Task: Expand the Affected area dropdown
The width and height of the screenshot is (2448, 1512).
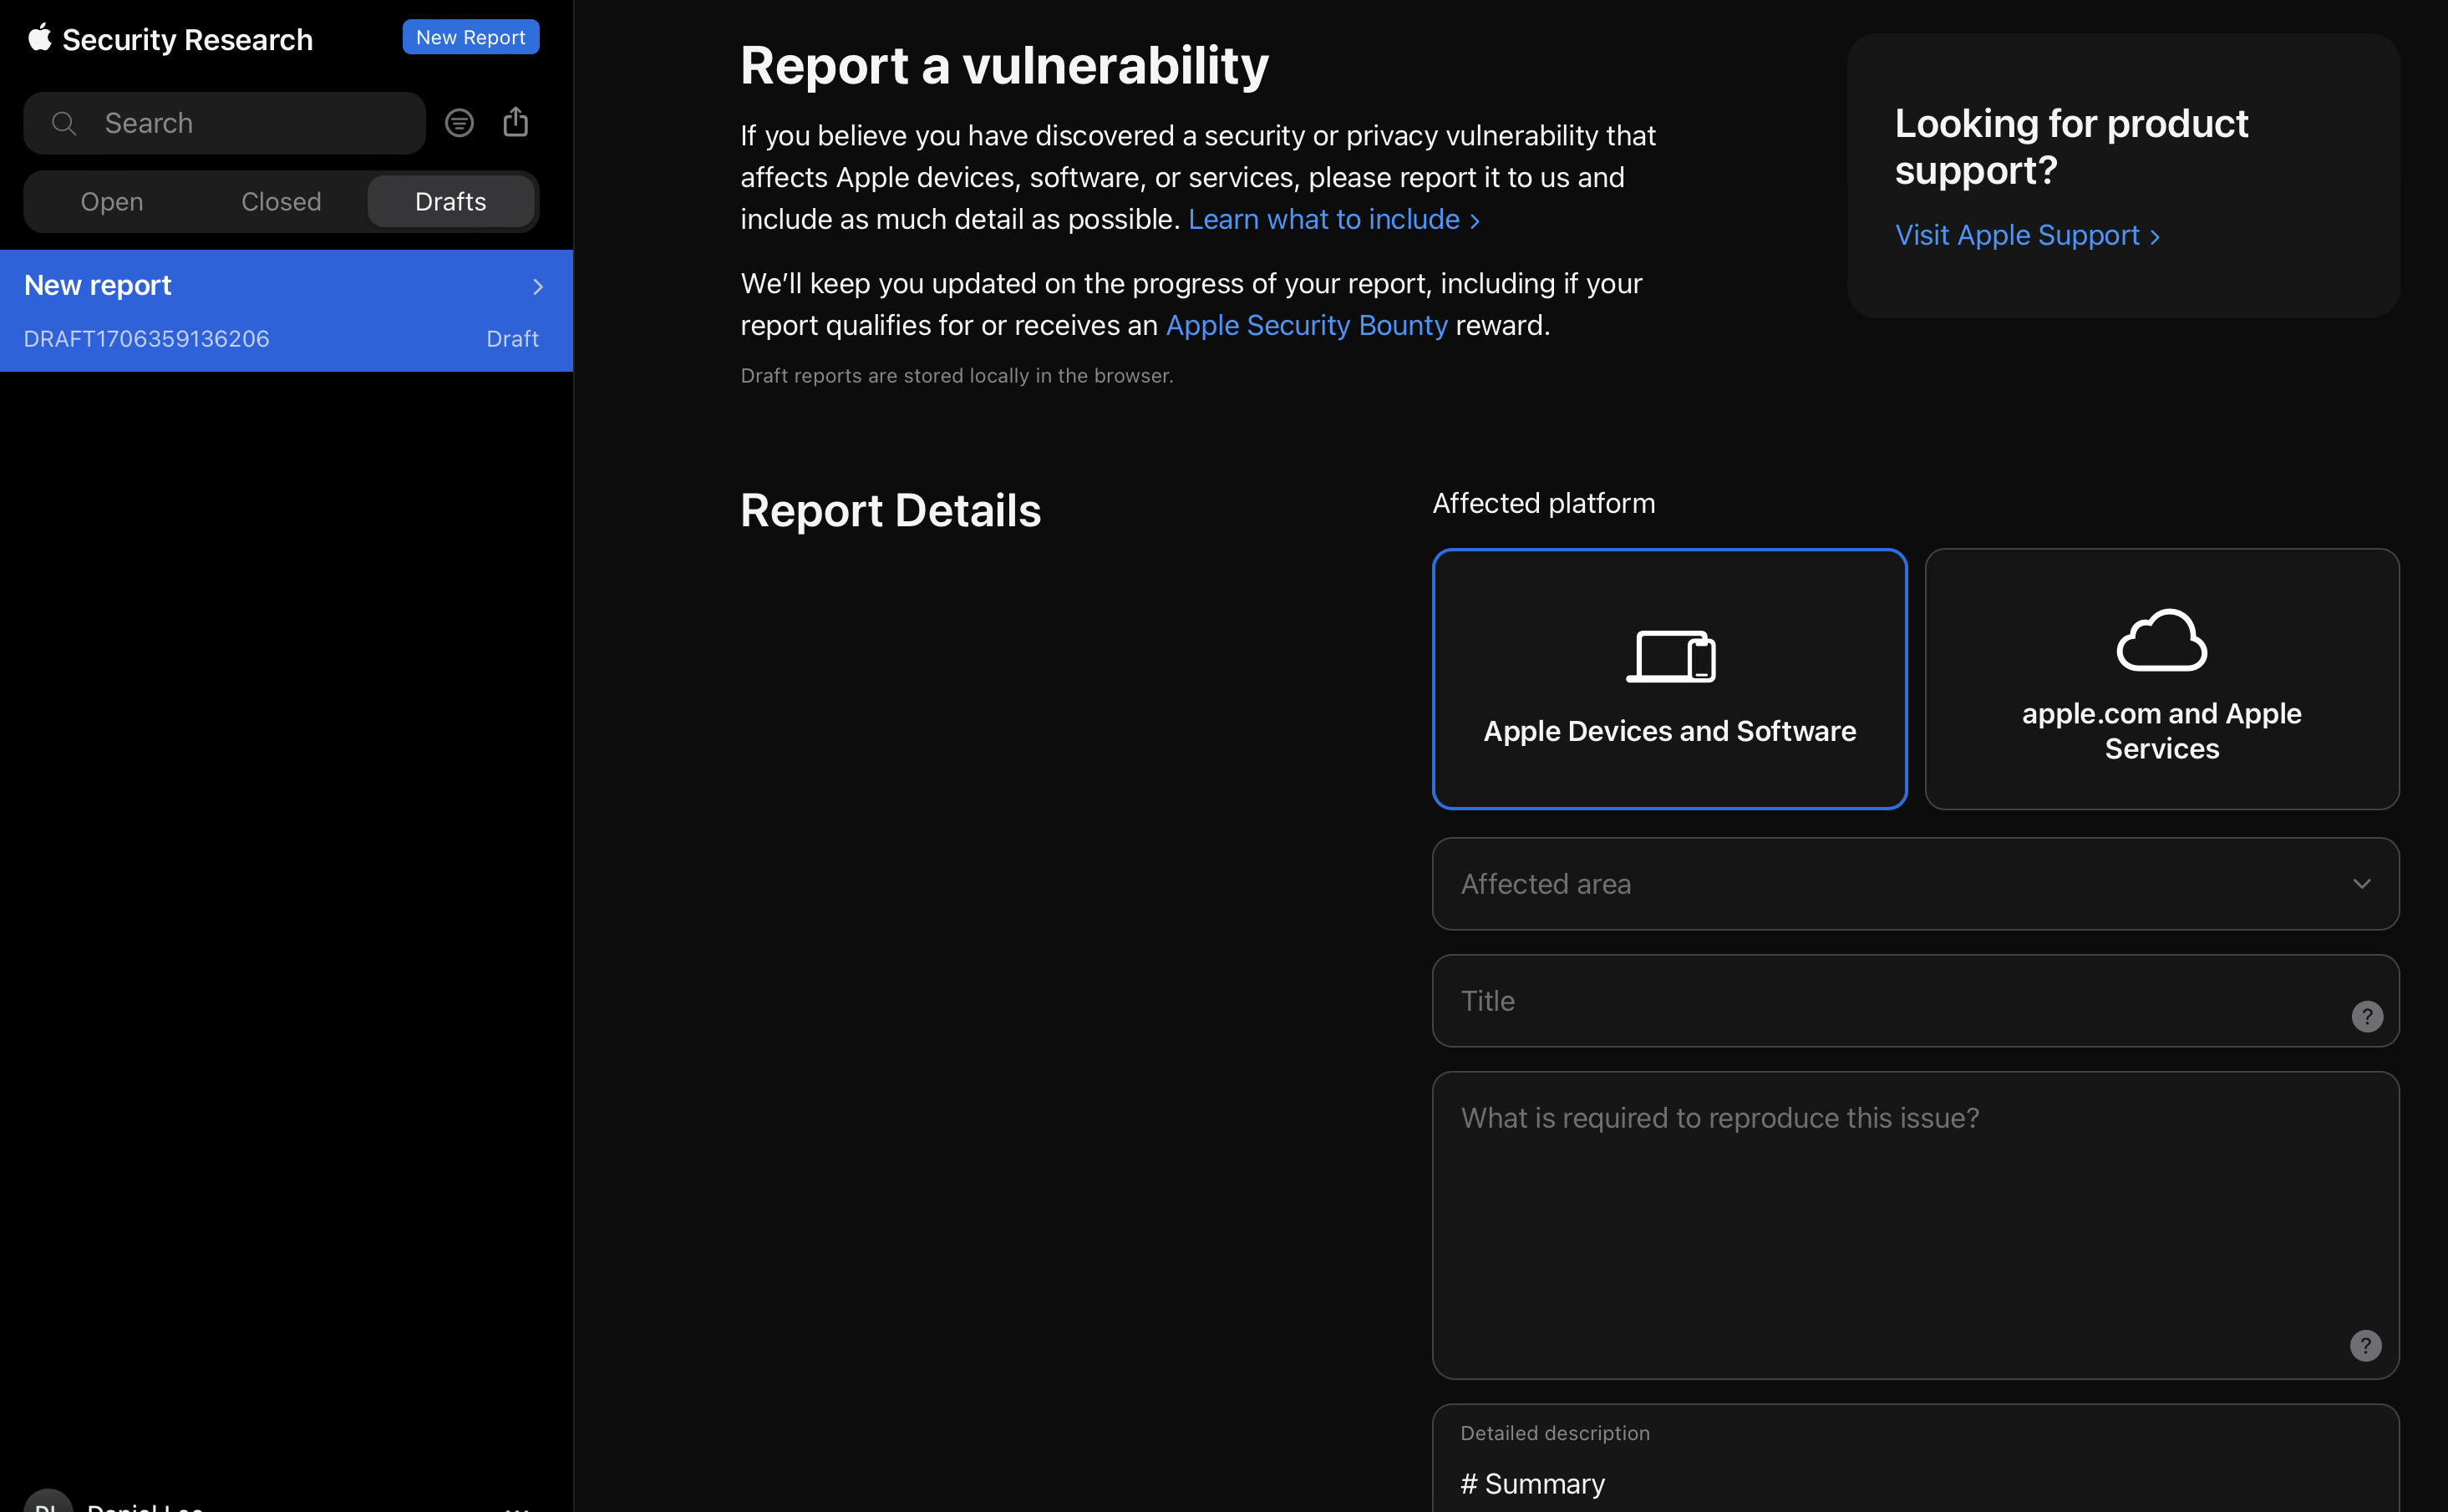Action: click(1915, 884)
